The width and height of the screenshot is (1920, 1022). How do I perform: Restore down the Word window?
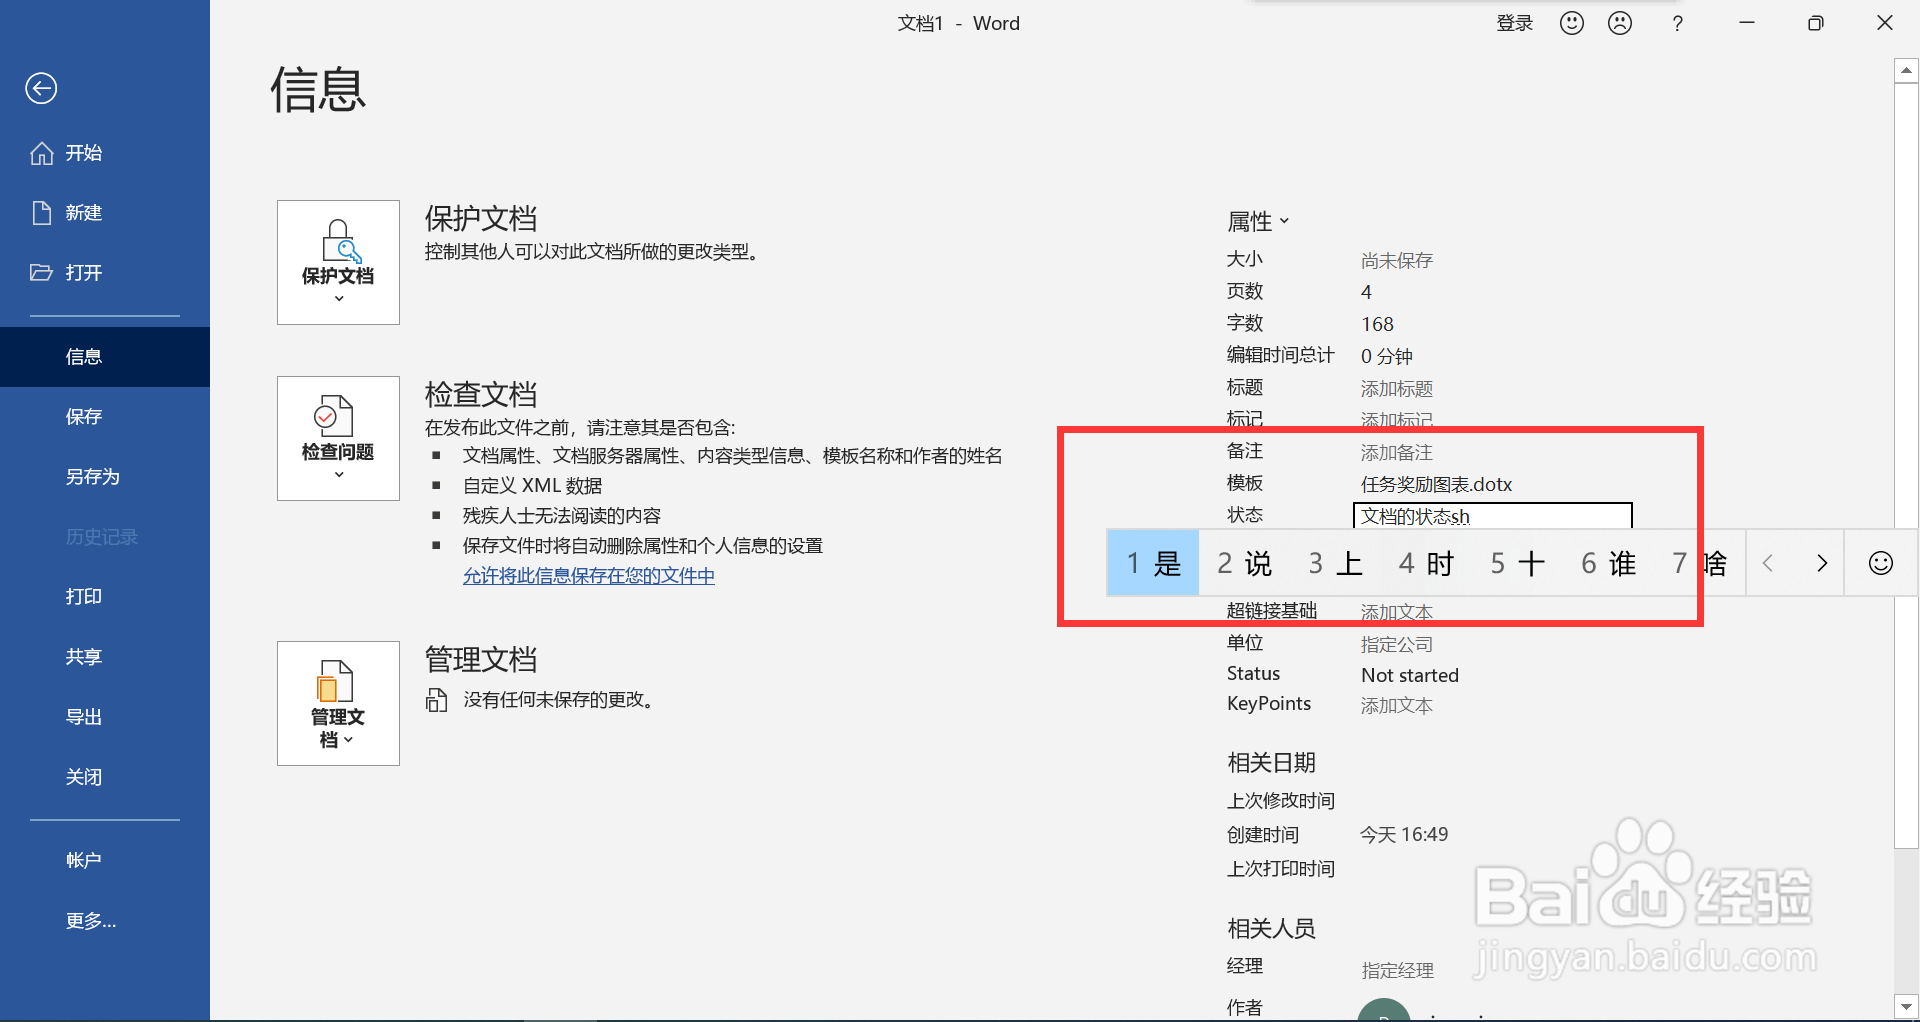point(1816,23)
